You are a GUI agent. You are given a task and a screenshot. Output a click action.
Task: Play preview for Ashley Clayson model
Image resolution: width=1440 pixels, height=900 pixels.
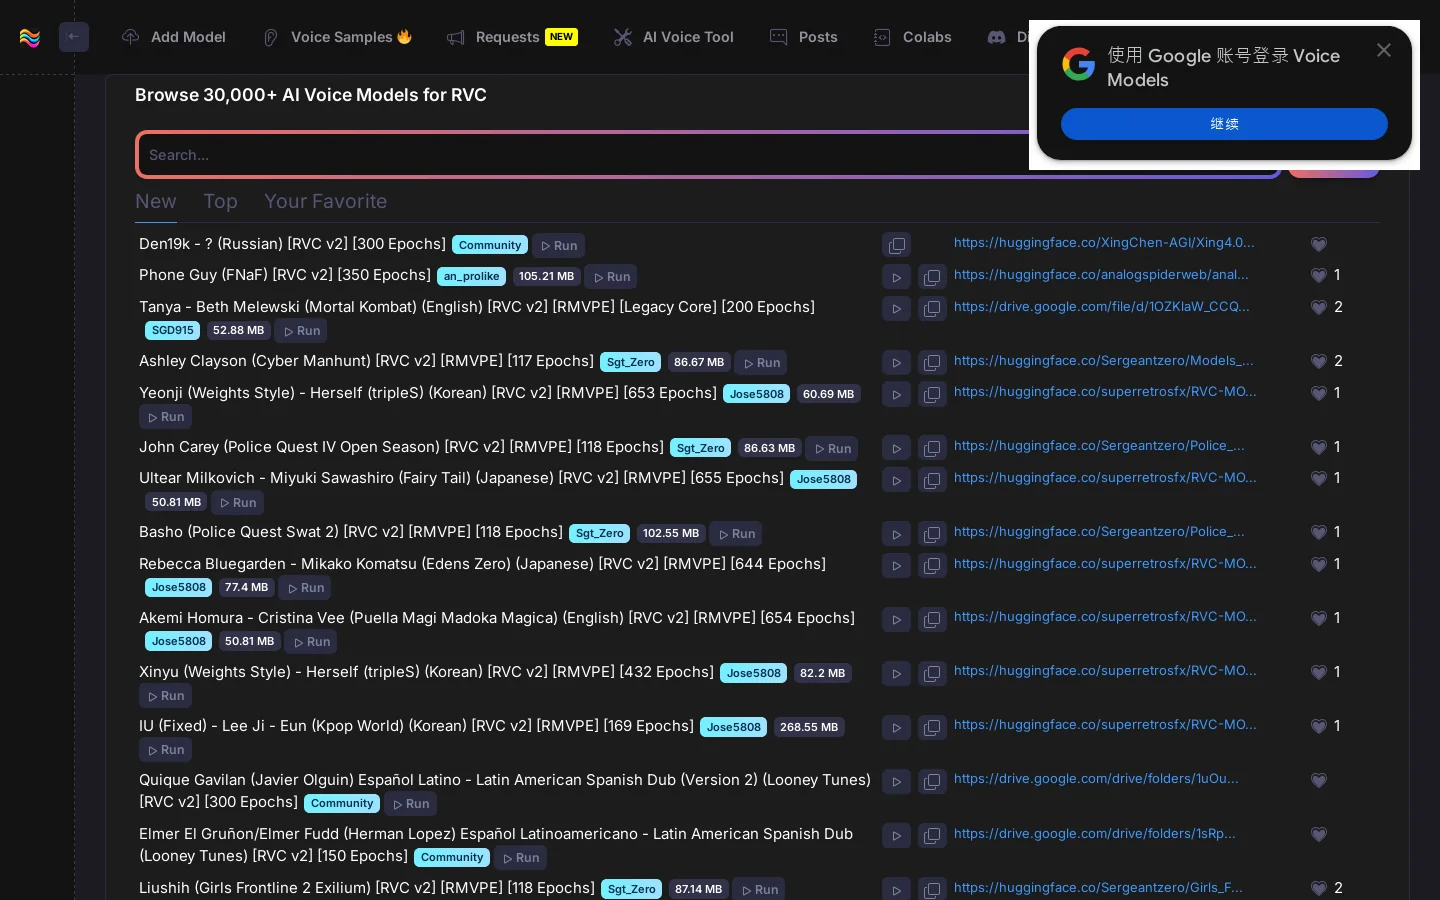coord(896,363)
